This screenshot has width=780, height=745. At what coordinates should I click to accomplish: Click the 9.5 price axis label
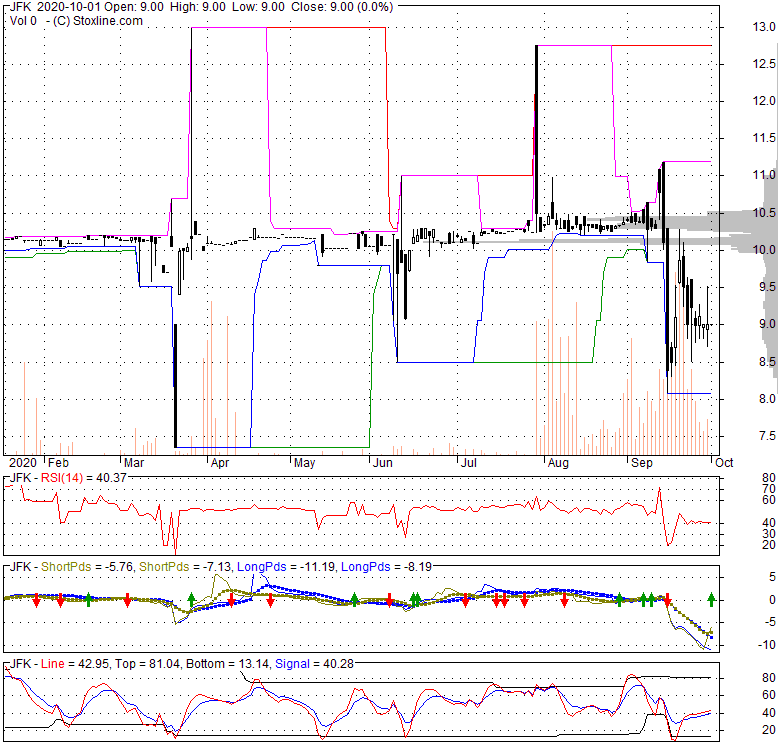coord(767,287)
